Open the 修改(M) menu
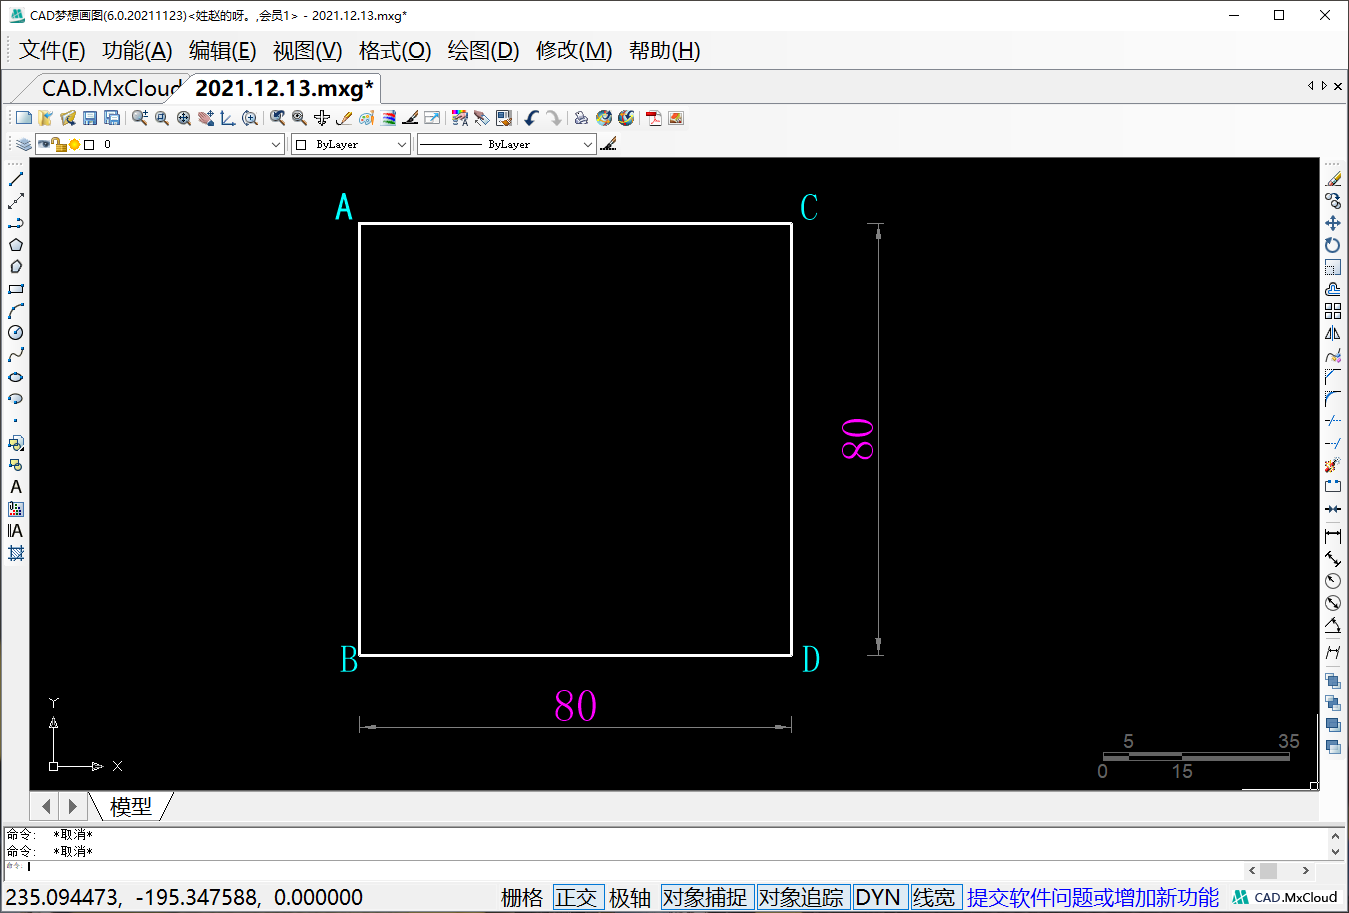The width and height of the screenshot is (1349, 913). tap(574, 51)
